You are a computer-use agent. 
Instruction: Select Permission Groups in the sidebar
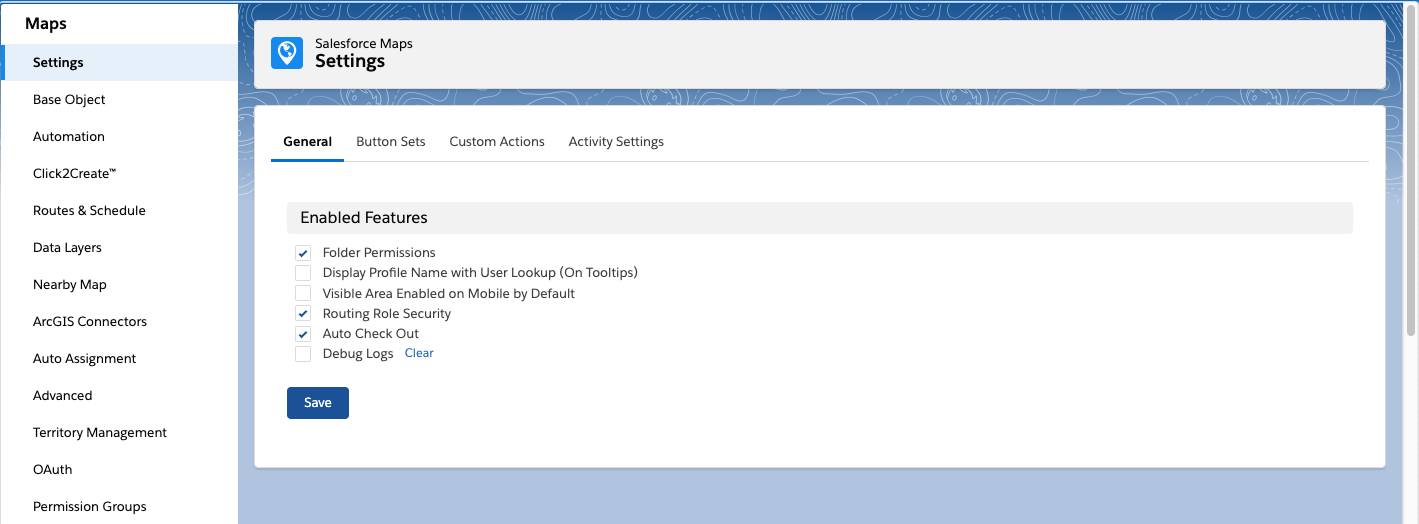coord(119,506)
